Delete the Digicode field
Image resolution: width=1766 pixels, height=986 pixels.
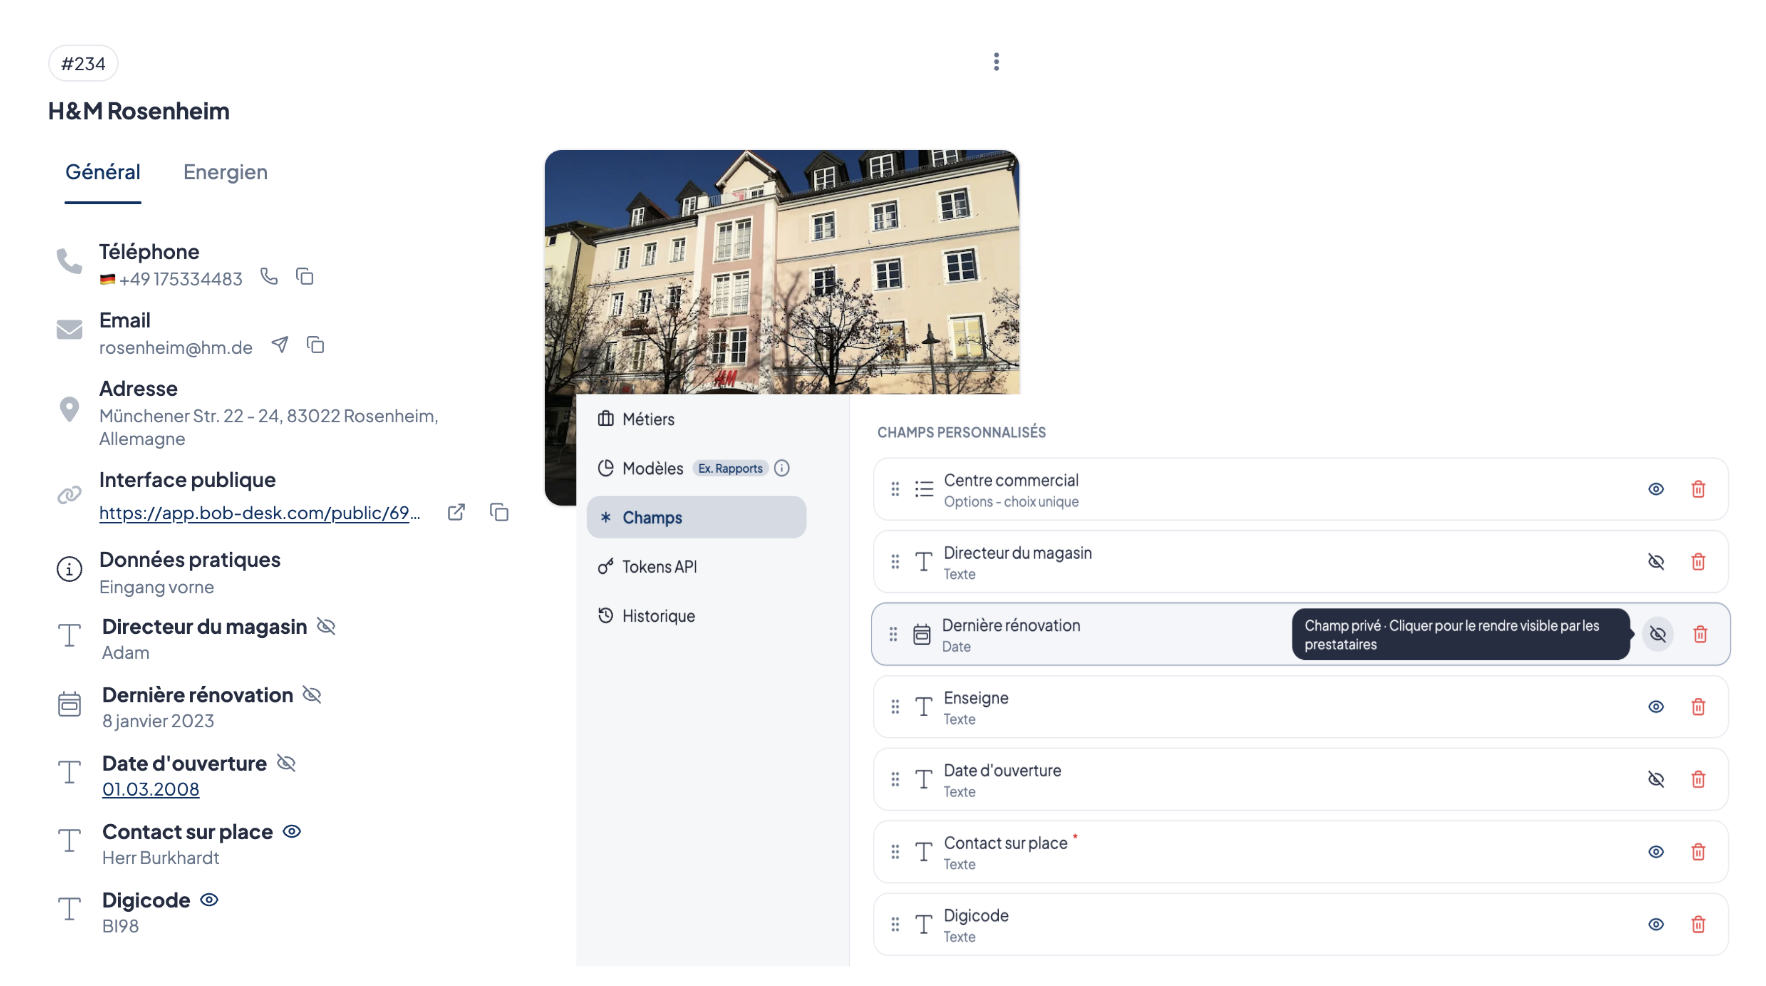[x=1698, y=924]
